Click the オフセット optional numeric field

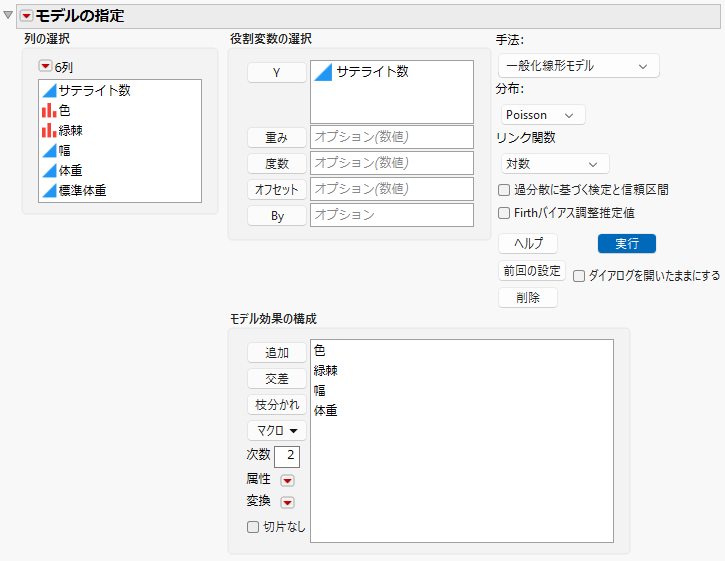pos(392,189)
